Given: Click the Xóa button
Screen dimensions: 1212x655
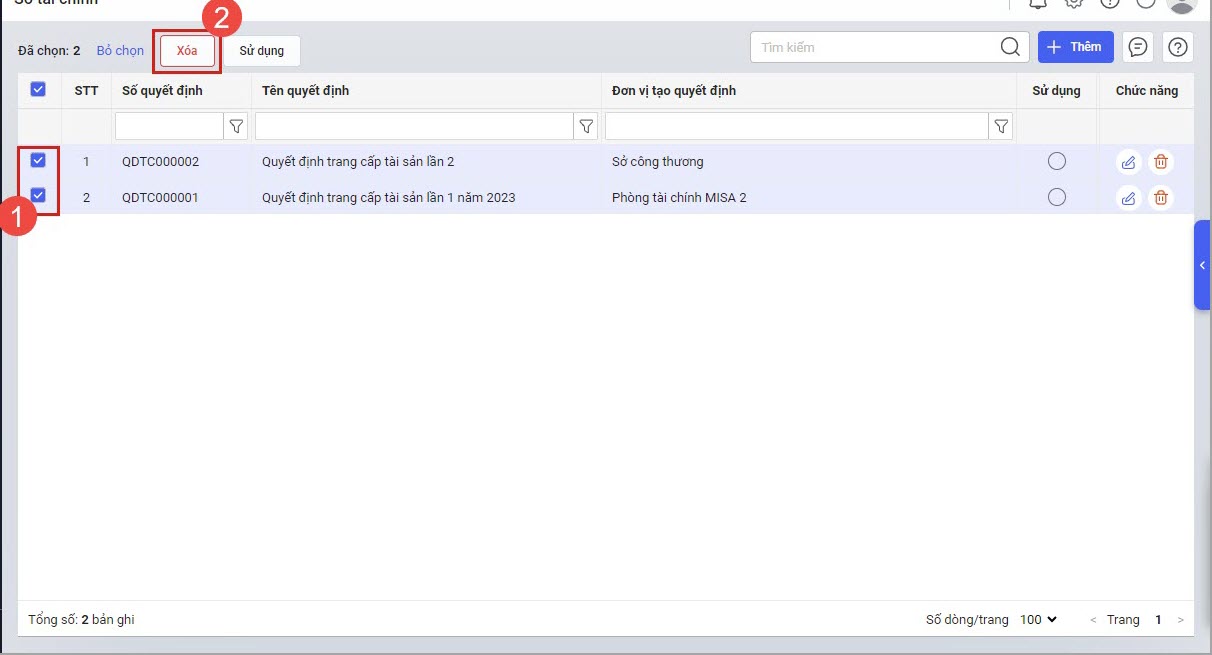Looking at the screenshot, I should tap(187, 51).
